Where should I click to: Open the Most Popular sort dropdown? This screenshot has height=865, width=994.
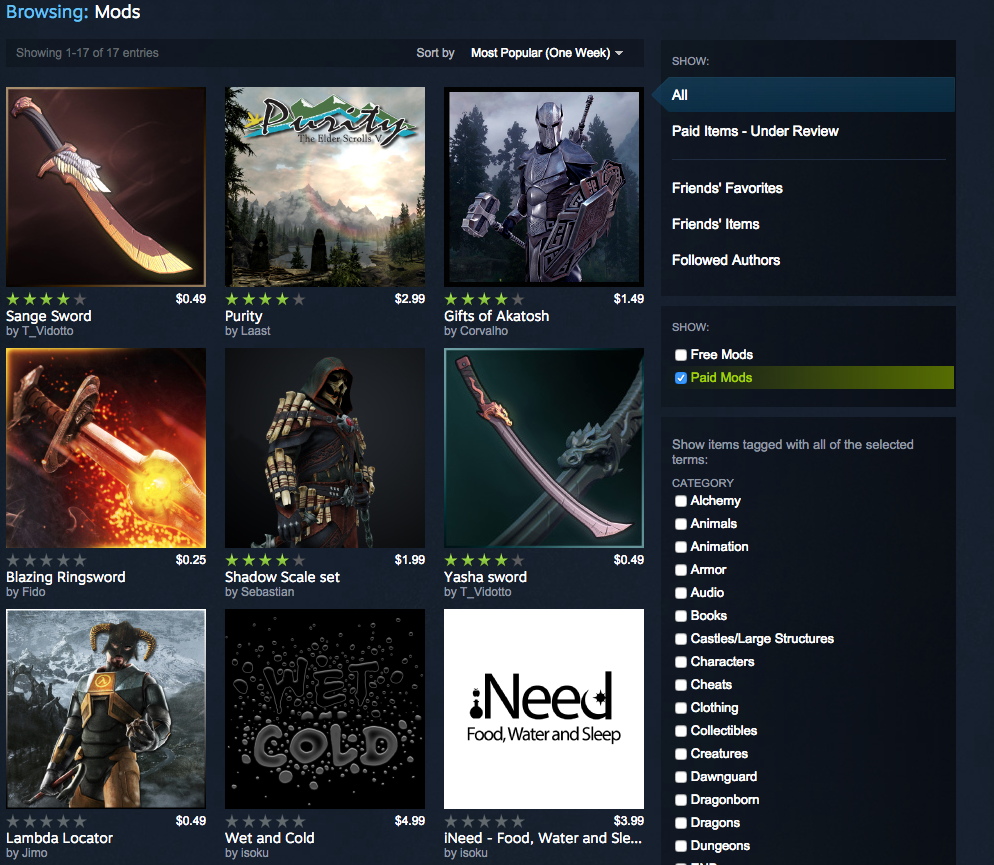pyautogui.click(x=546, y=53)
